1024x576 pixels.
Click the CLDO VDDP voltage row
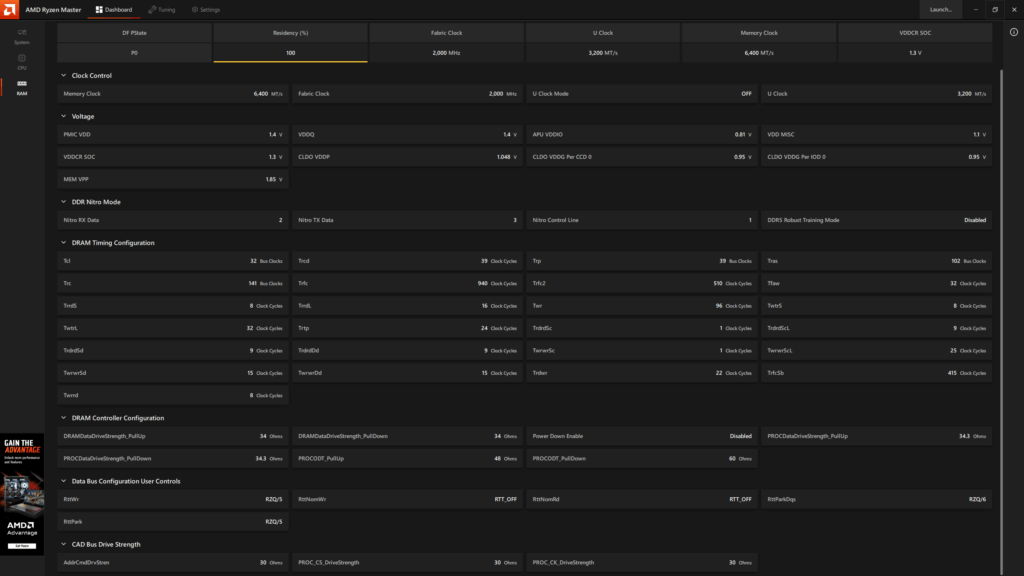407,157
